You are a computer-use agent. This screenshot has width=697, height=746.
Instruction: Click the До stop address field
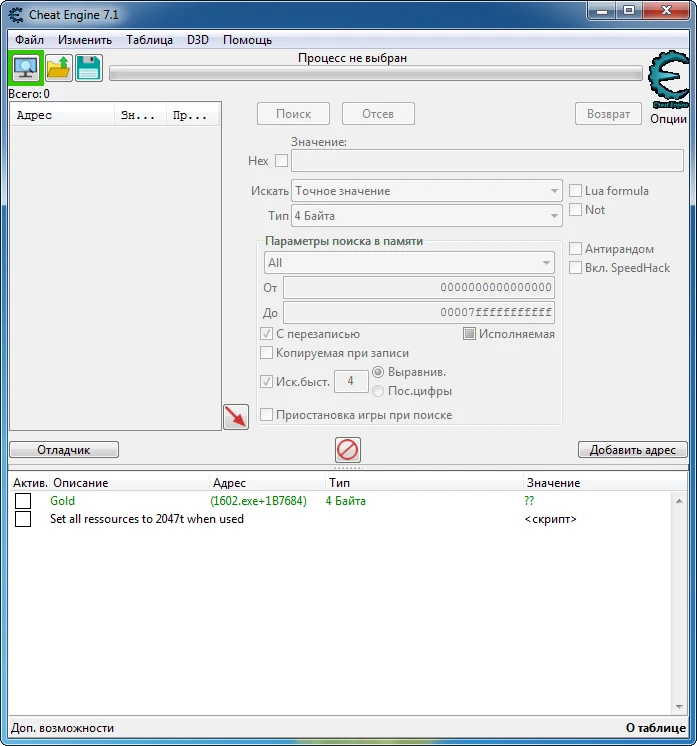click(419, 313)
